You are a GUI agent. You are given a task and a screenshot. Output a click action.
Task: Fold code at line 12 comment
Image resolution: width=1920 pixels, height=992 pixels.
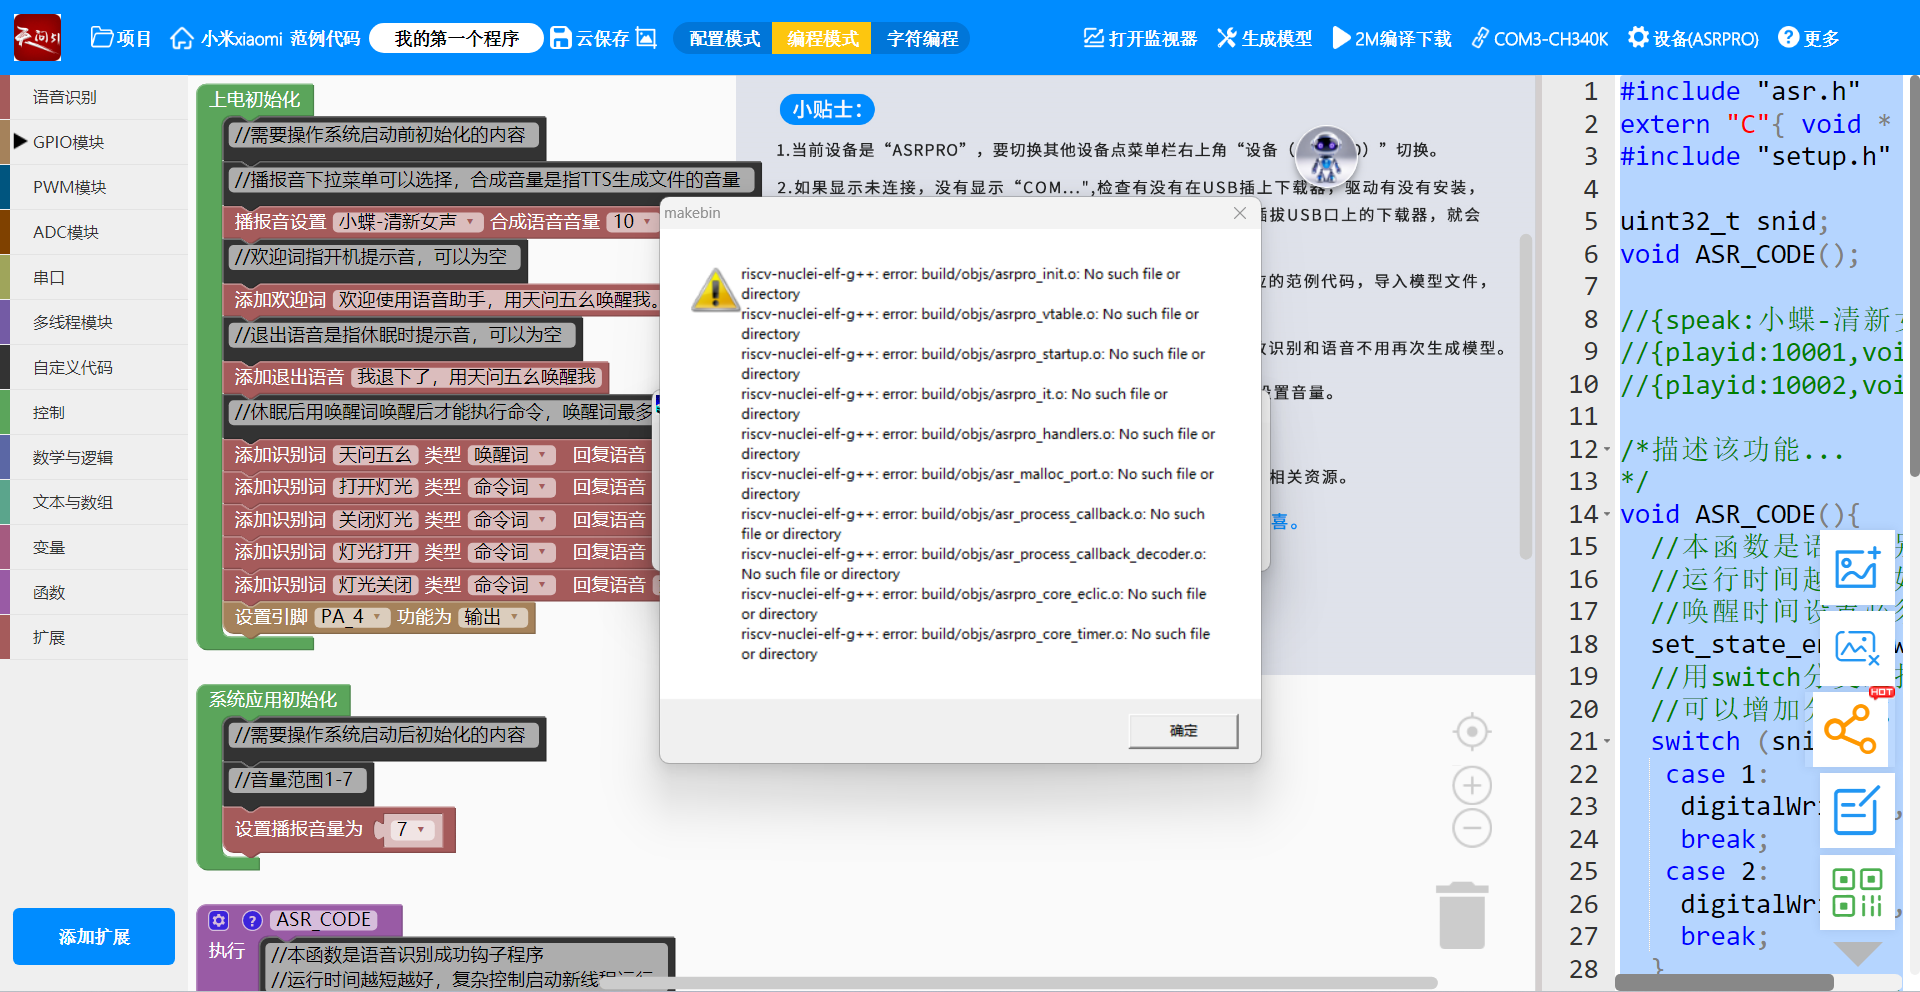click(1607, 450)
